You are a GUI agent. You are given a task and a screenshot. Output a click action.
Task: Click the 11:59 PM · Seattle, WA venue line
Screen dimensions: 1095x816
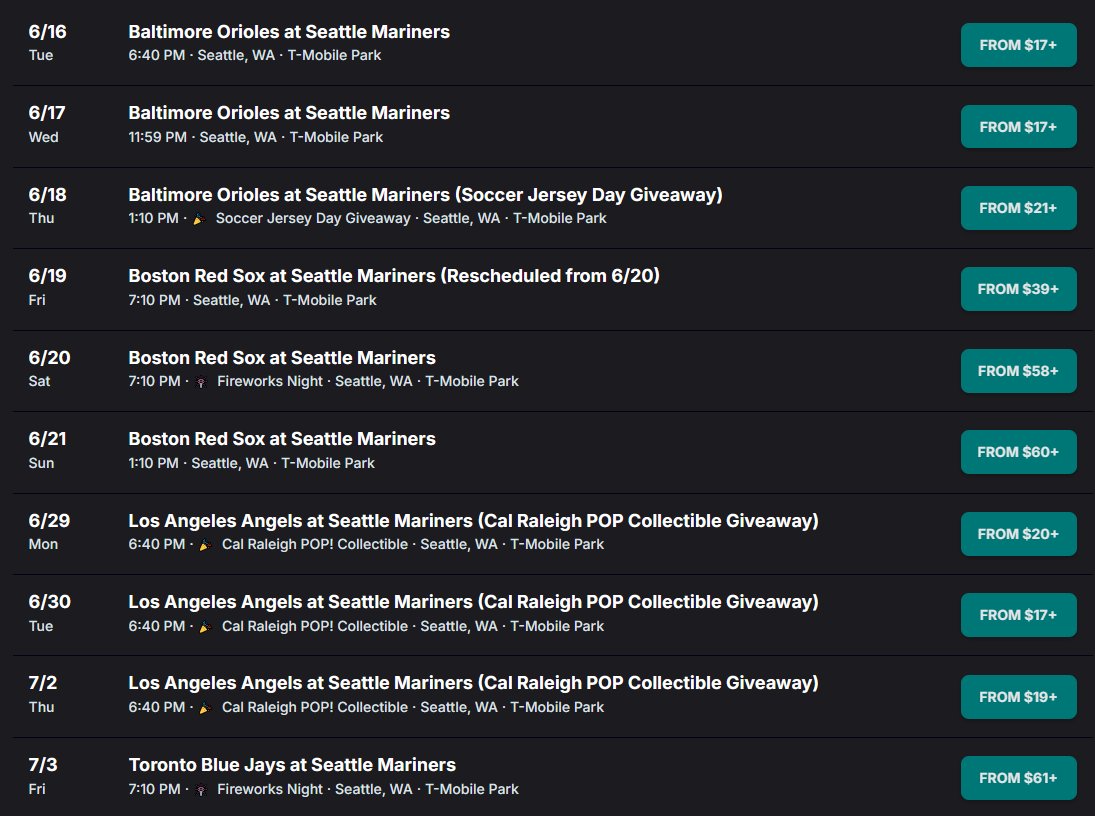coord(256,137)
